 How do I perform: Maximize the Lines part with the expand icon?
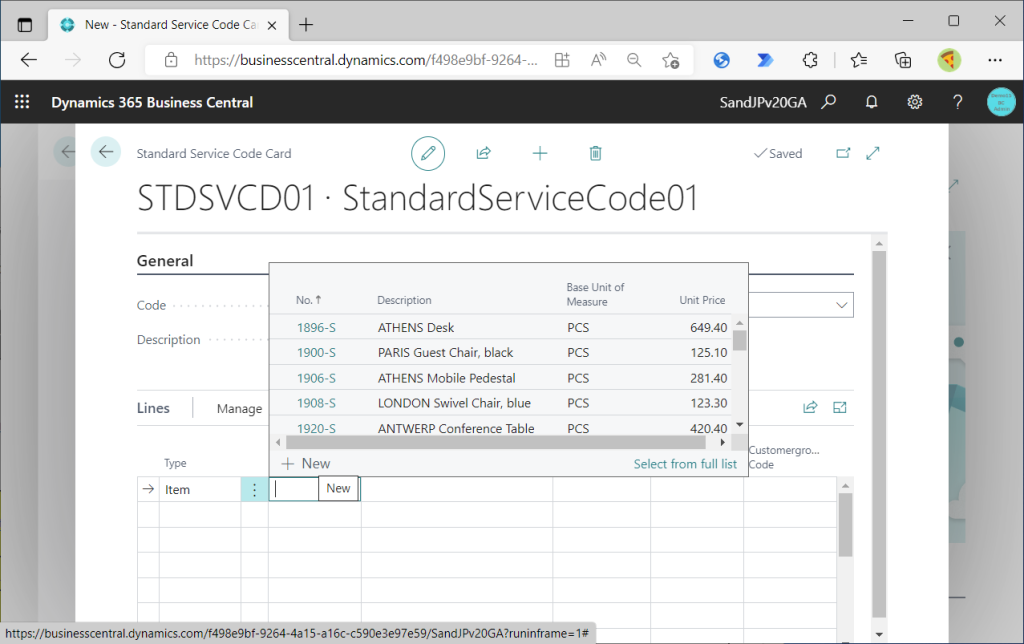pos(840,408)
